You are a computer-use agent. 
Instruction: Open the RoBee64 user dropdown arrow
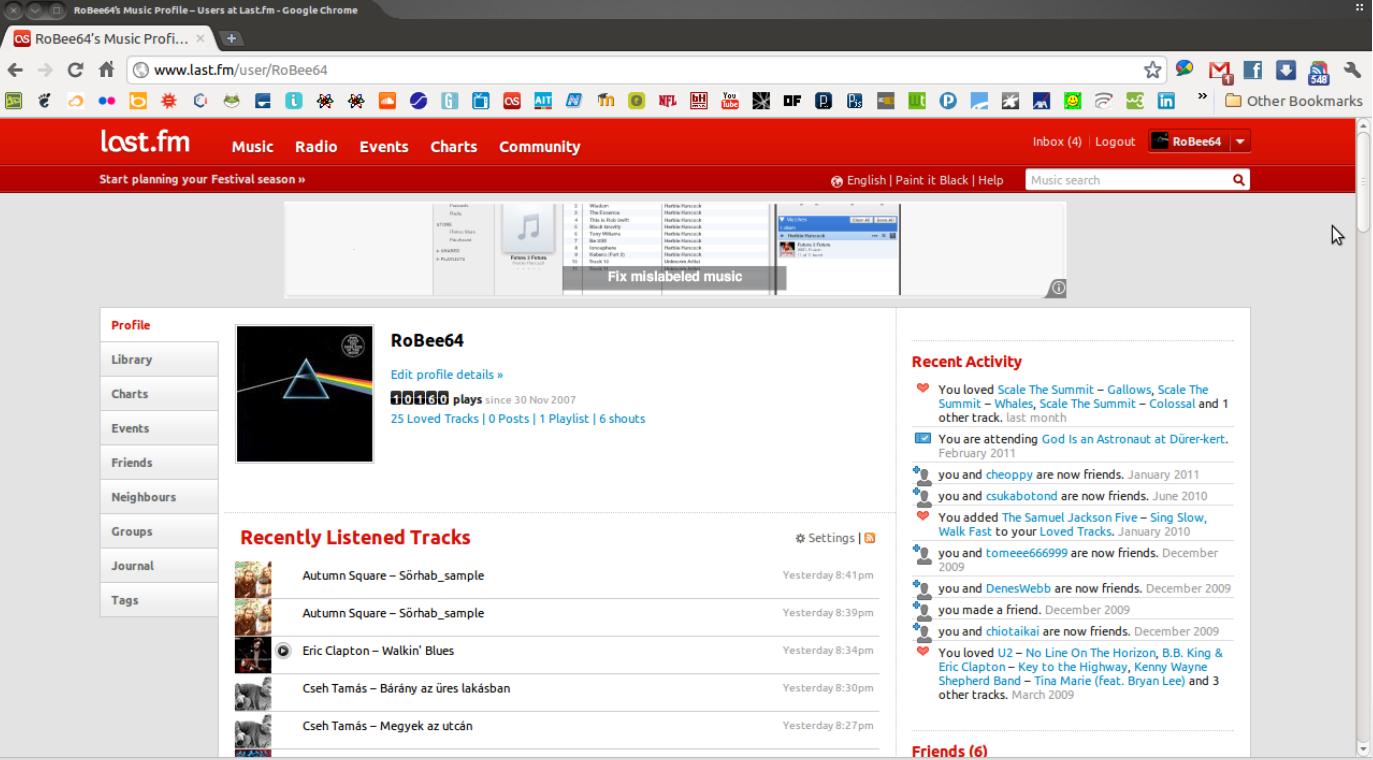pos(1241,142)
